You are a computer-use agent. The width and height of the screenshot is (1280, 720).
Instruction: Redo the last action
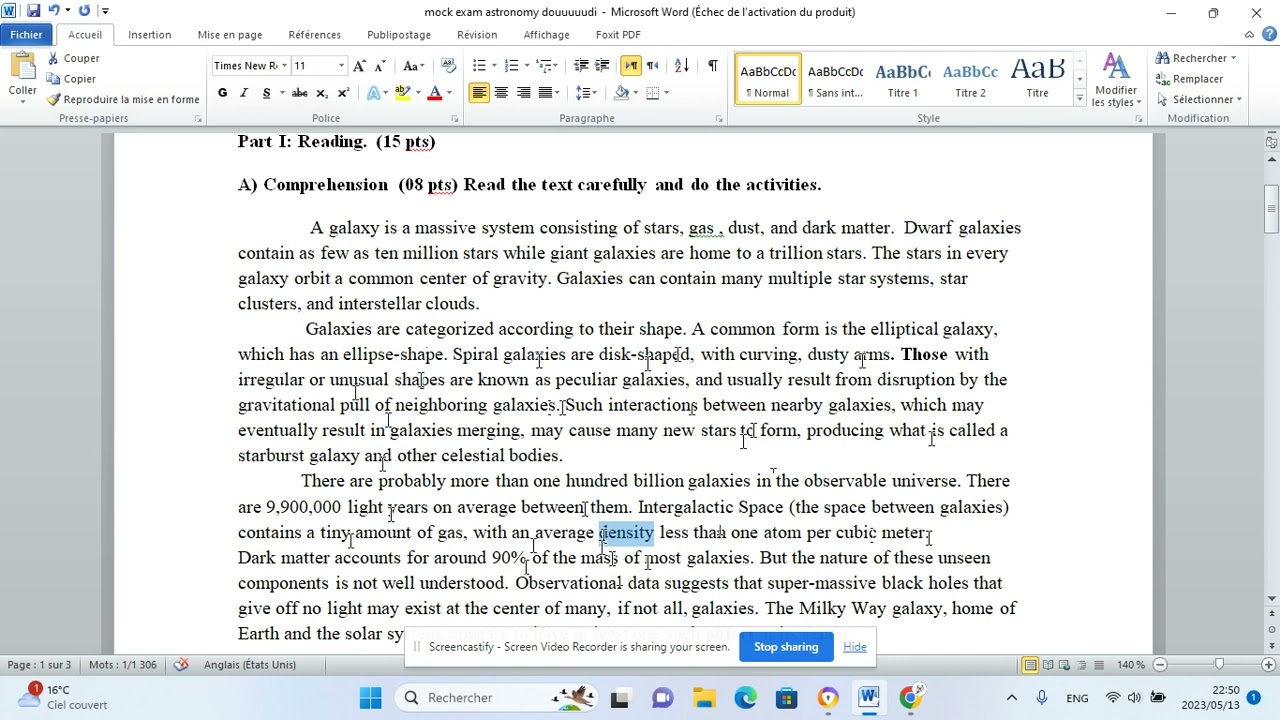click(x=84, y=12)
